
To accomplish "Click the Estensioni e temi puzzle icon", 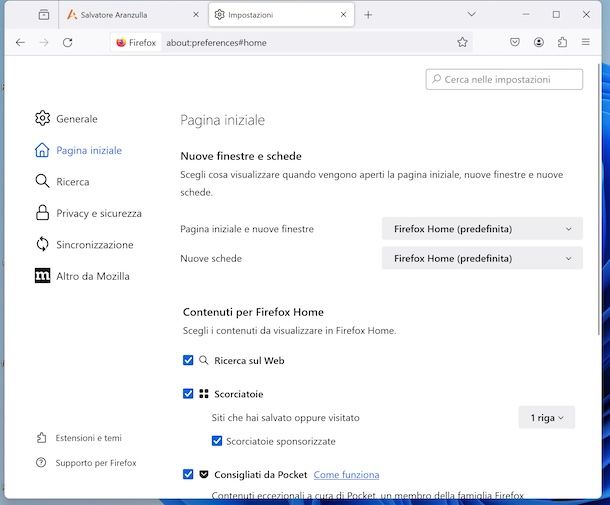I will click(x=41, y=438).
